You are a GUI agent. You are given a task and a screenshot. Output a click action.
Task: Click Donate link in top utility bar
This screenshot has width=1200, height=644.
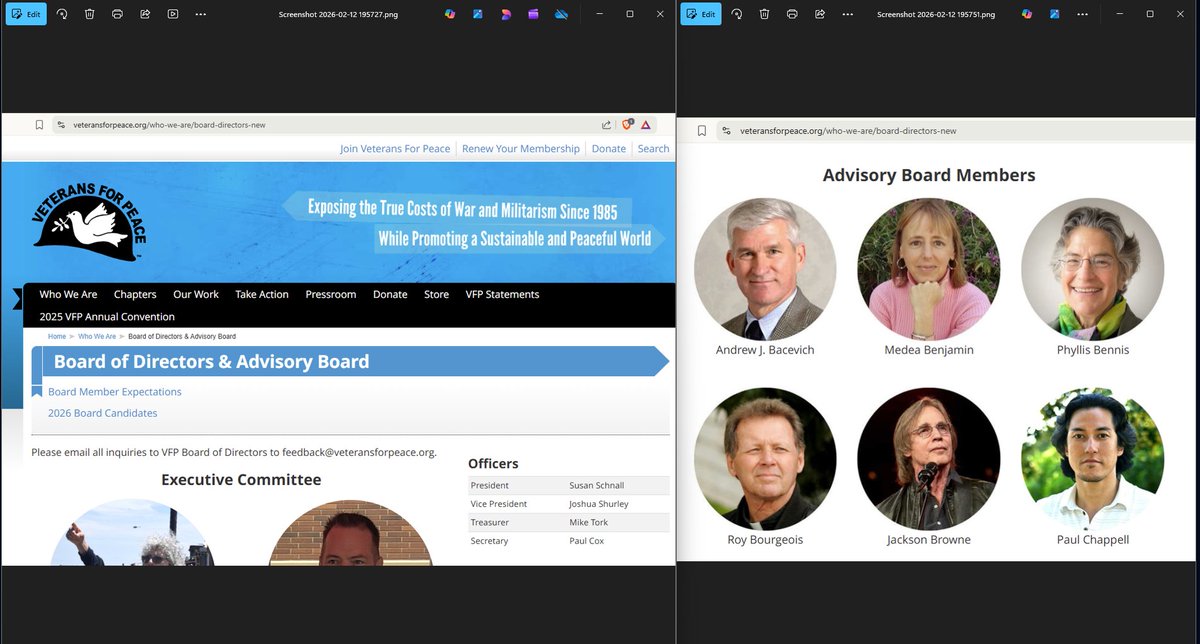tap(609, 149)
